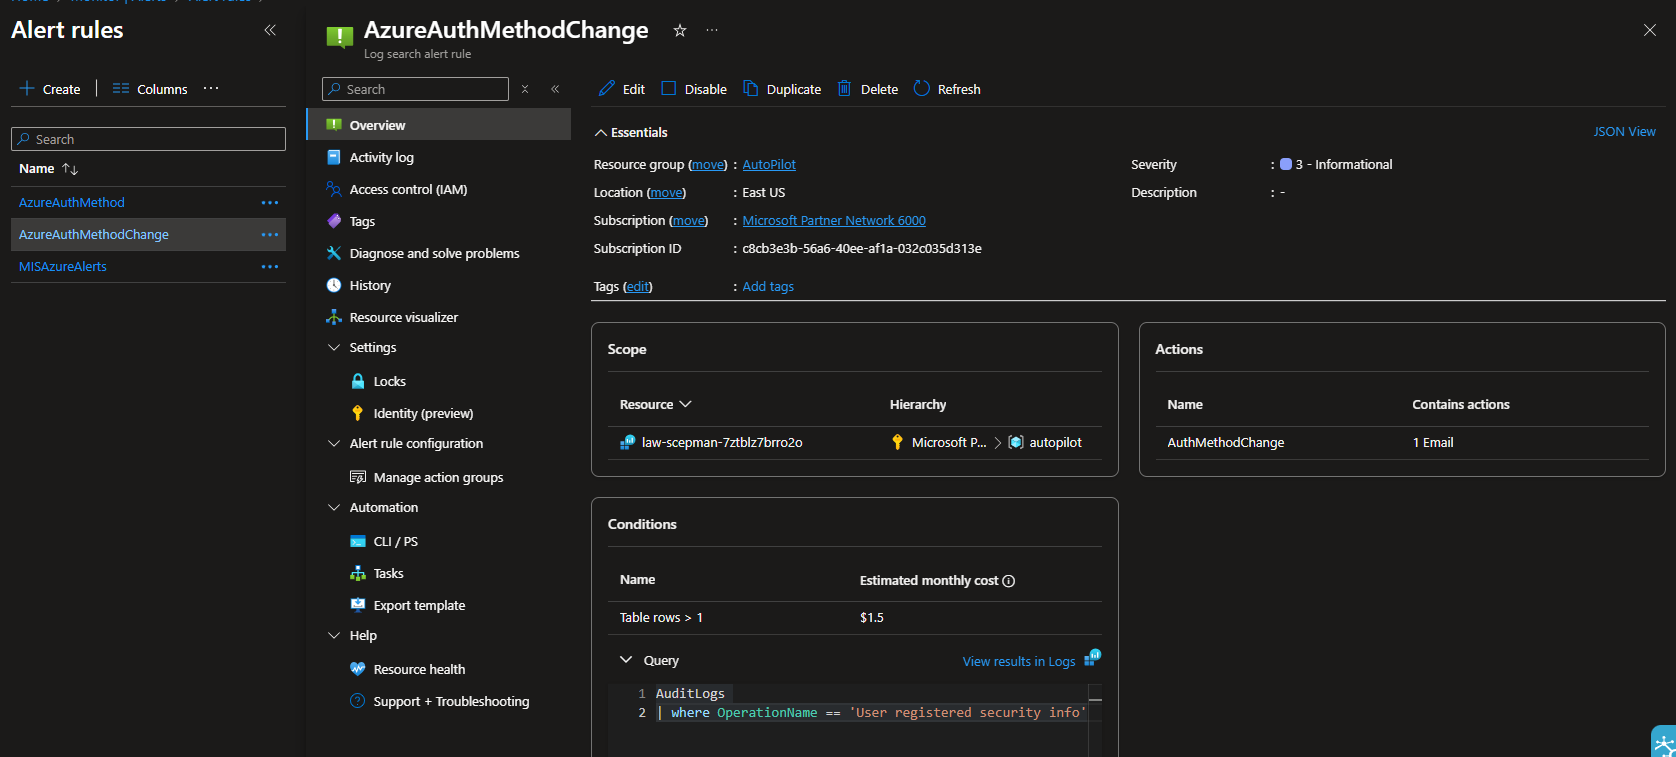Open the Alert rules toolbar ellipsis menu
The width and height of the screenshot is (1676, 757).
tap(211, 88)
